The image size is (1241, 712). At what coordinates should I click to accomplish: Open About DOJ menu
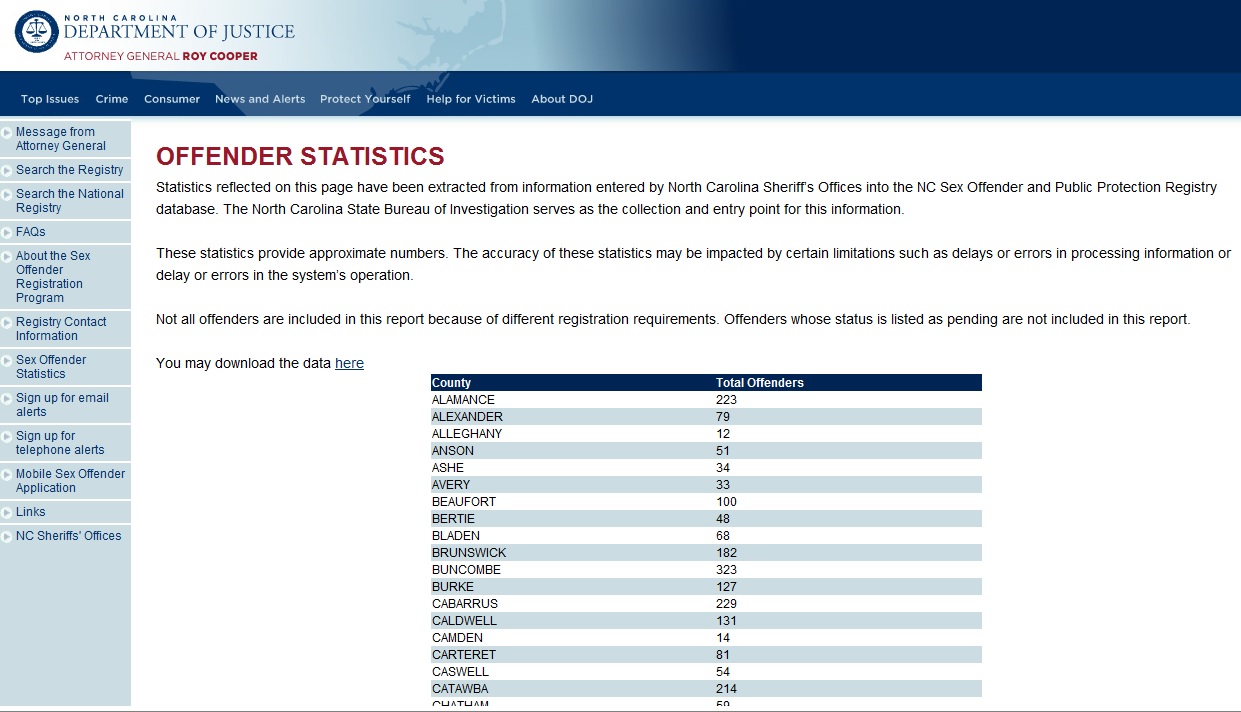pos(562,99)
